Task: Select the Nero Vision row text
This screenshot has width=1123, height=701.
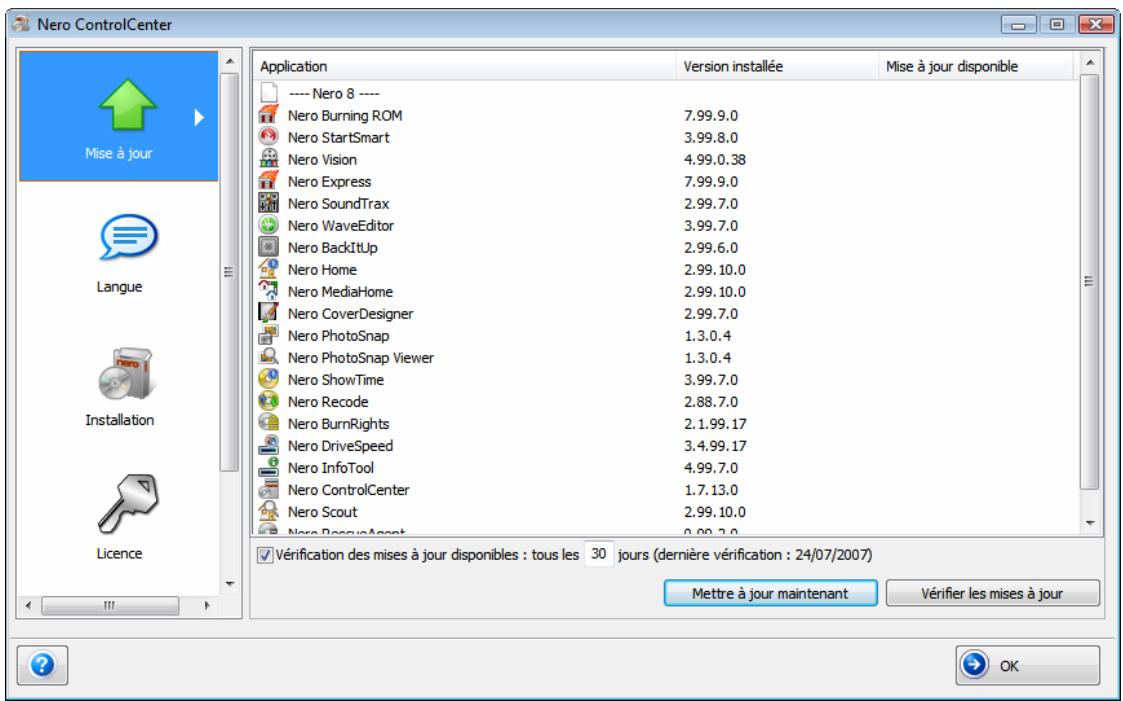Action: (322, 160)
